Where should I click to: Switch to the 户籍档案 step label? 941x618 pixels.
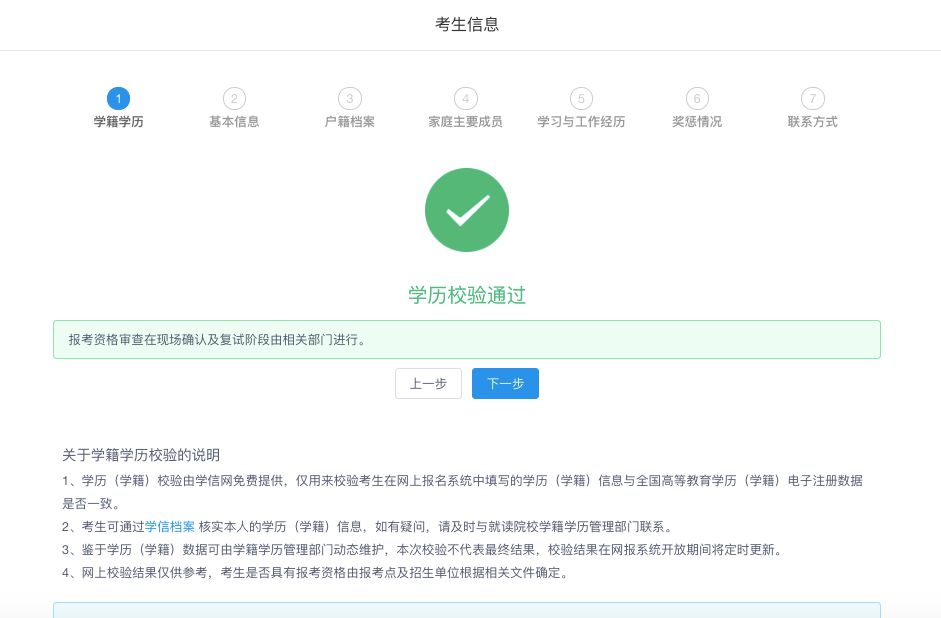(x=349, y=122)
